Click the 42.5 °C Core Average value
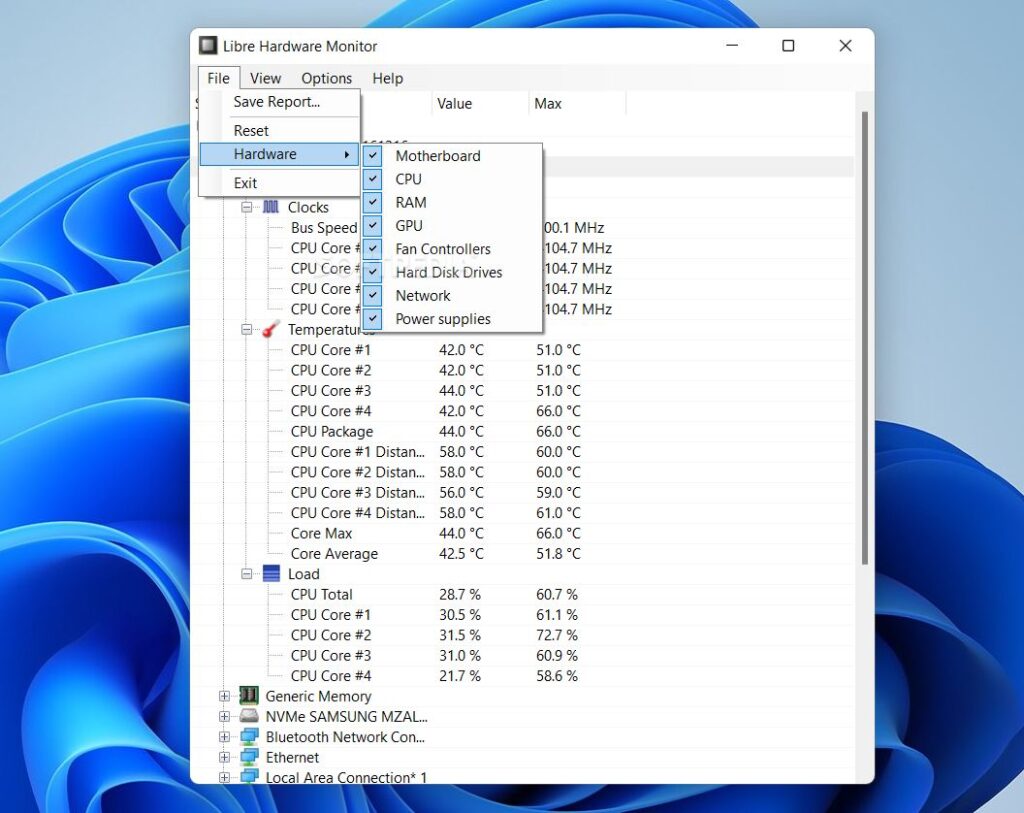Screen dimensions: 1024x813 click(461, 554)
